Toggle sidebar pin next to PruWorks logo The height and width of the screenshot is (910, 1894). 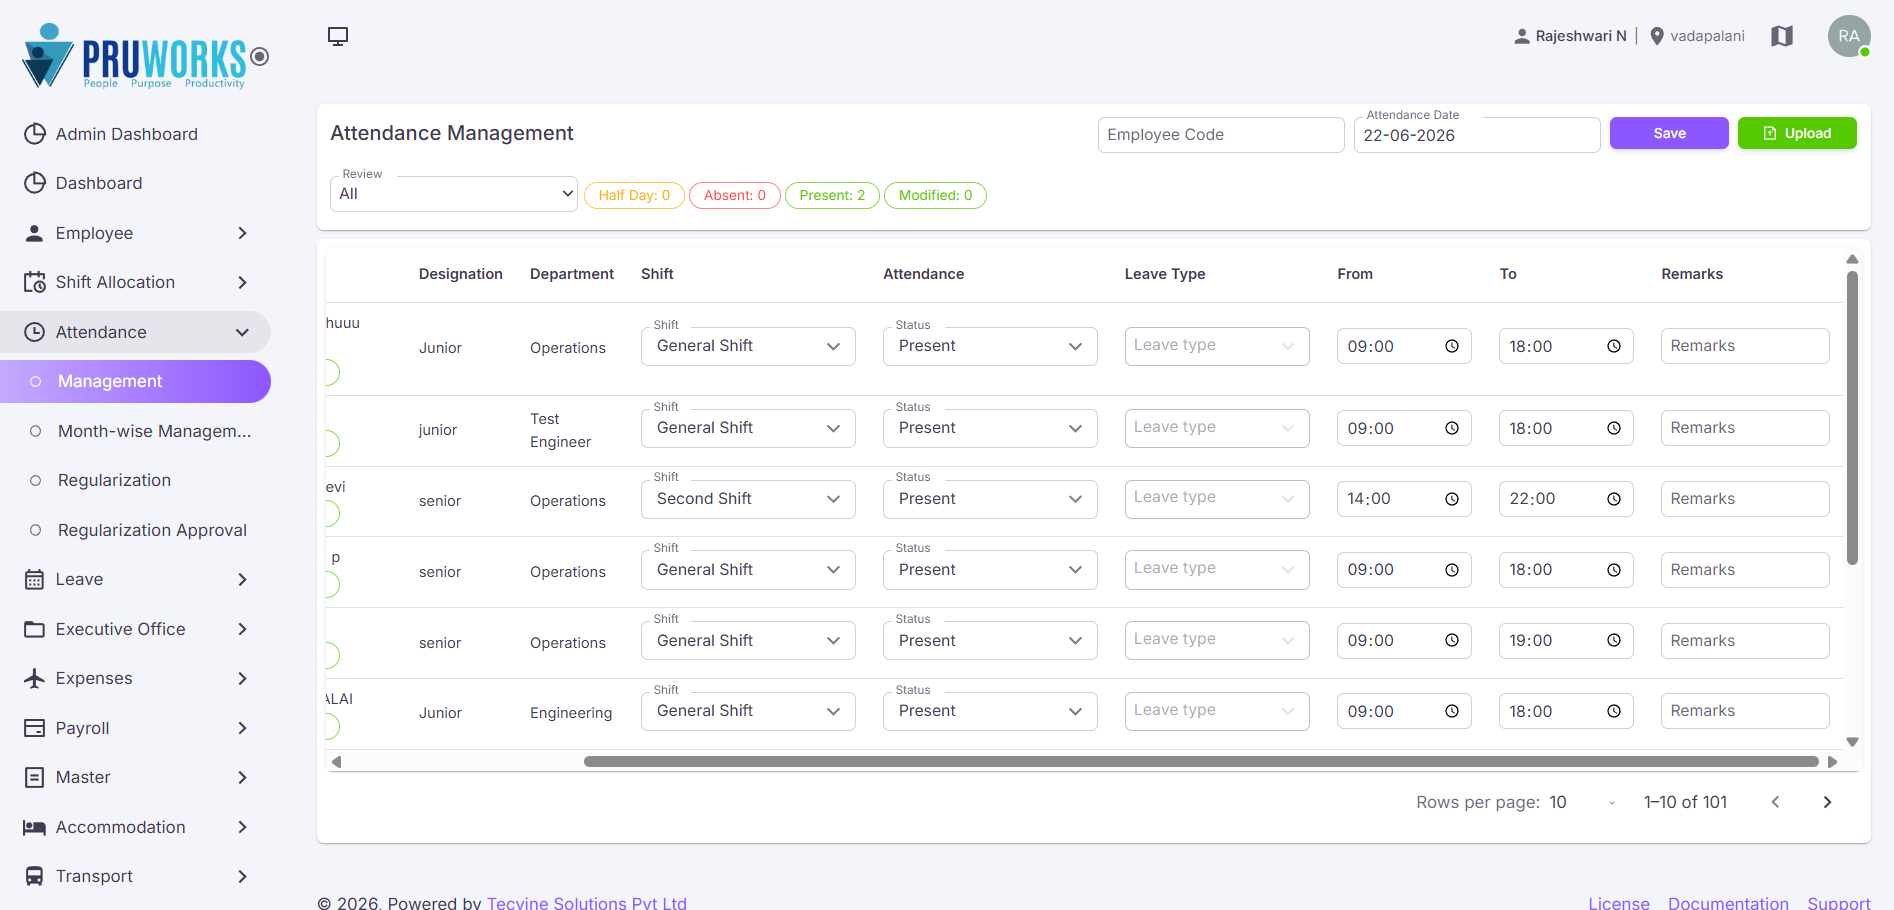260,56
